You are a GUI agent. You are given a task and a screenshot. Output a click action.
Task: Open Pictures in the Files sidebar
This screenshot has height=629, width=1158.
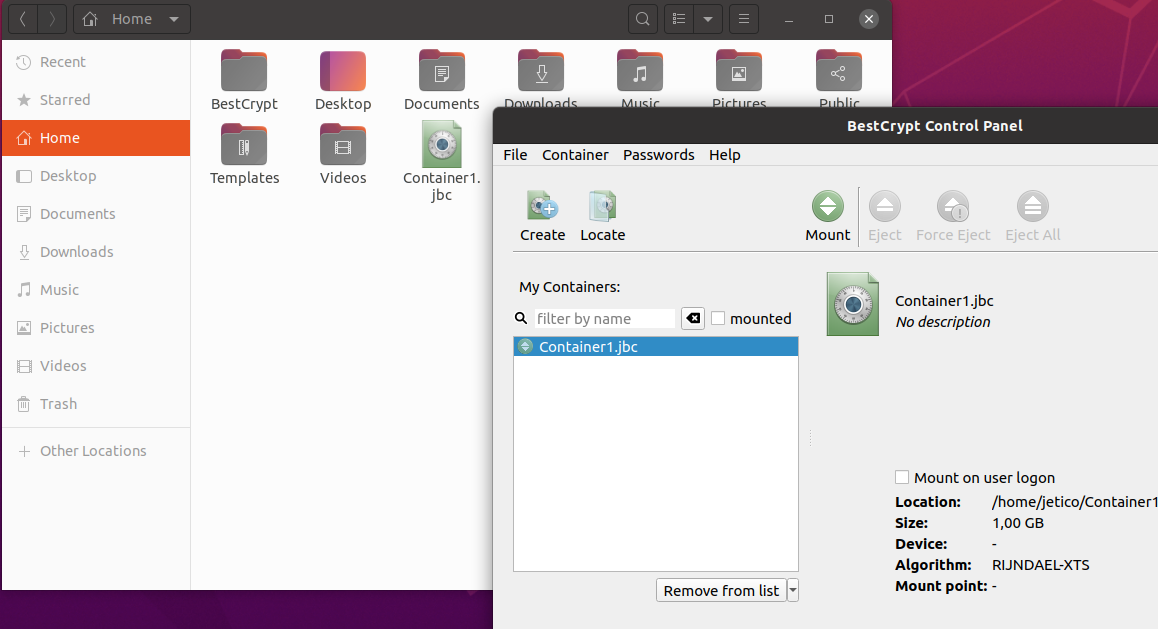[x=95, y=328]
